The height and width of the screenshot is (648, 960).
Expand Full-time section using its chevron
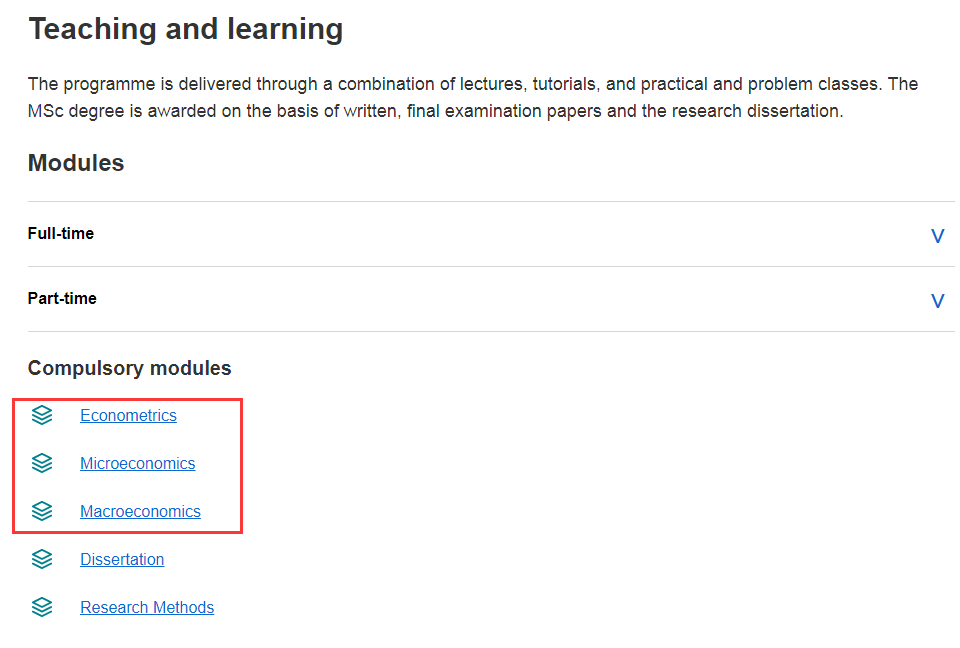click(x=937, y=236)
